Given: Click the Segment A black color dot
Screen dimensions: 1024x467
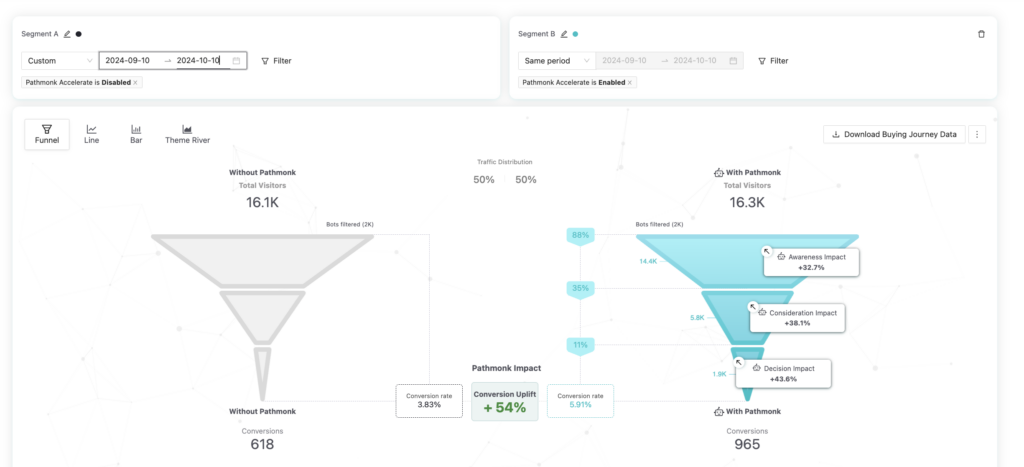Looking at the screenshot, I should click(79, 34).
